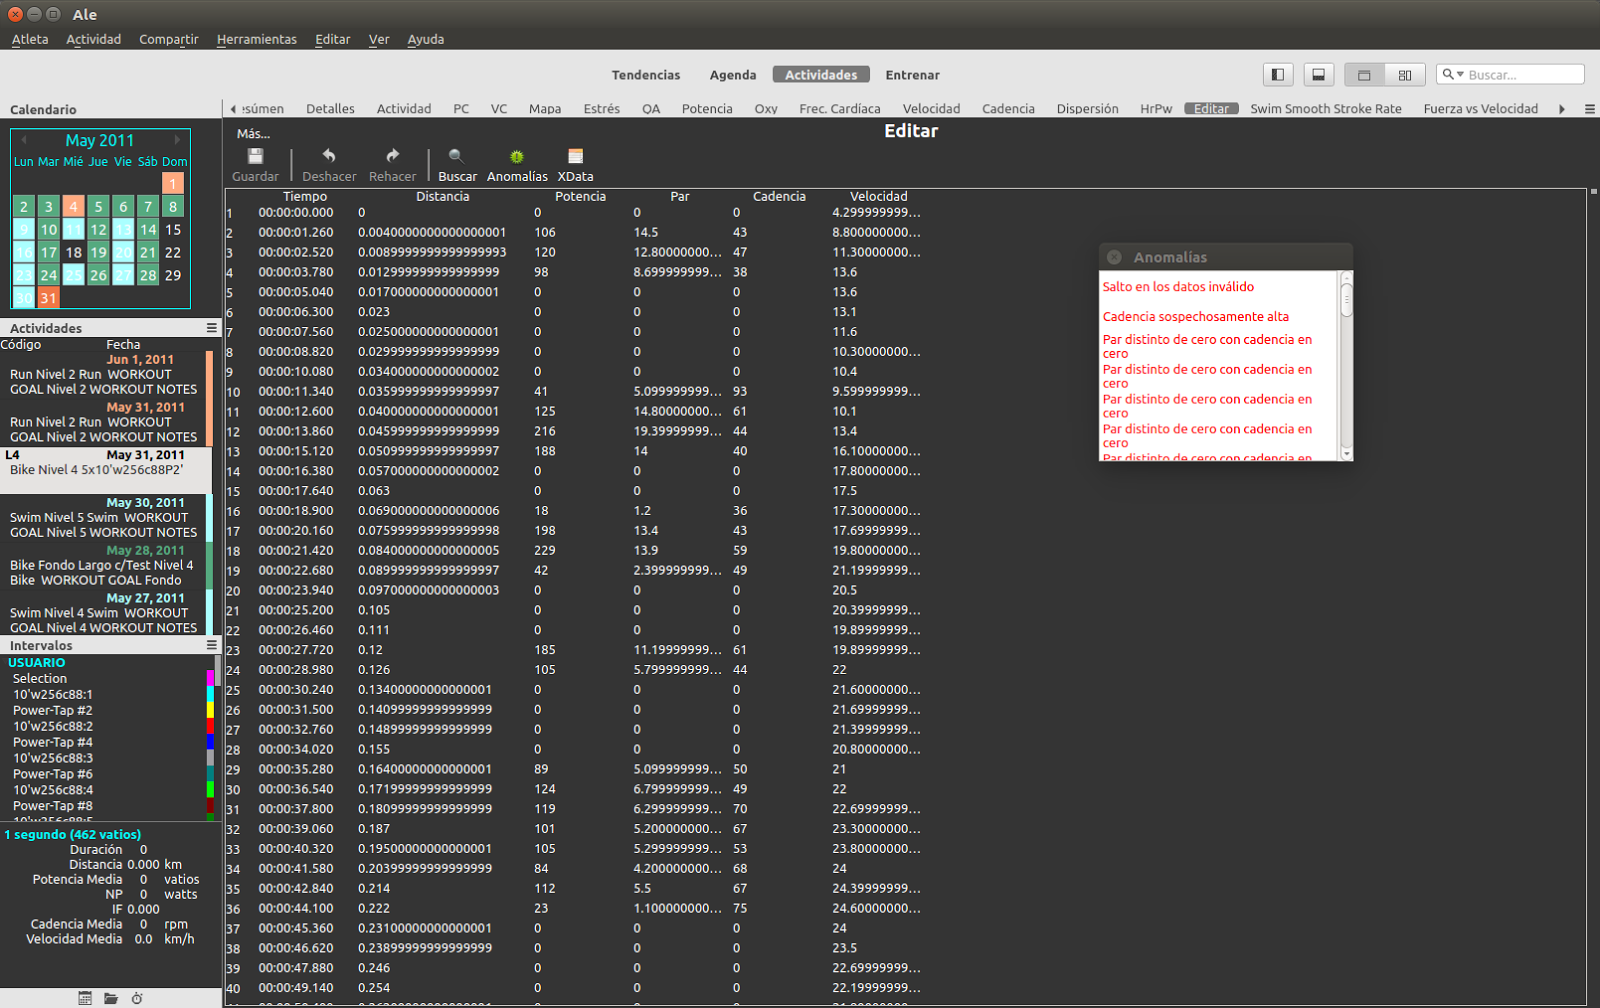Image resolution: width=1600 pixels, height=1008 pixels.
Task: Toggle the bottom panel visibility button
Action: tap(1319, 74)
